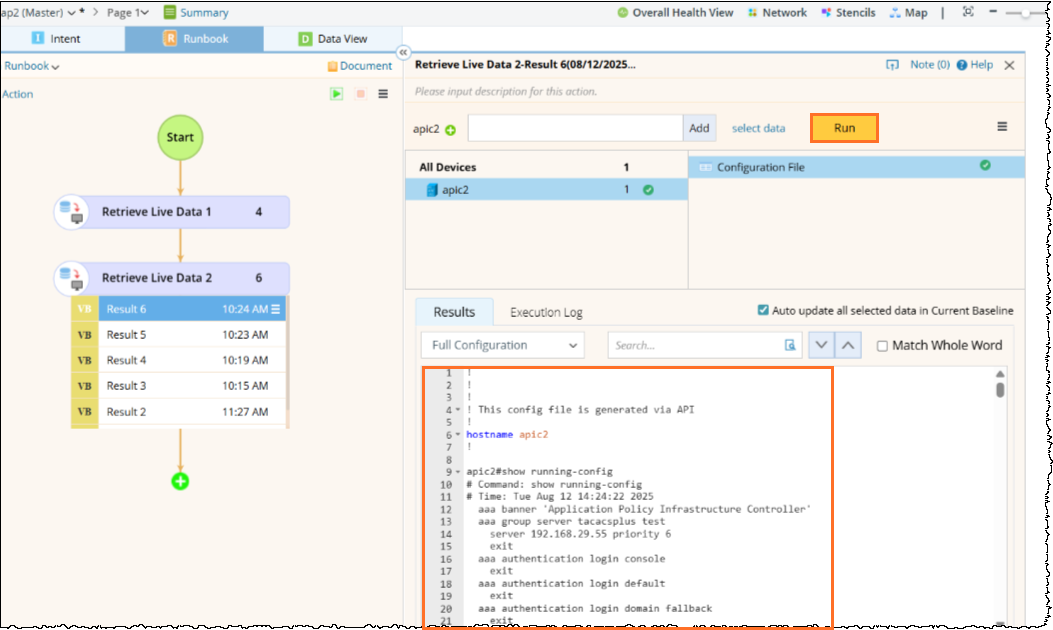
Task: Click green plus icon next to apic2
Action: [x=450, y=130]
